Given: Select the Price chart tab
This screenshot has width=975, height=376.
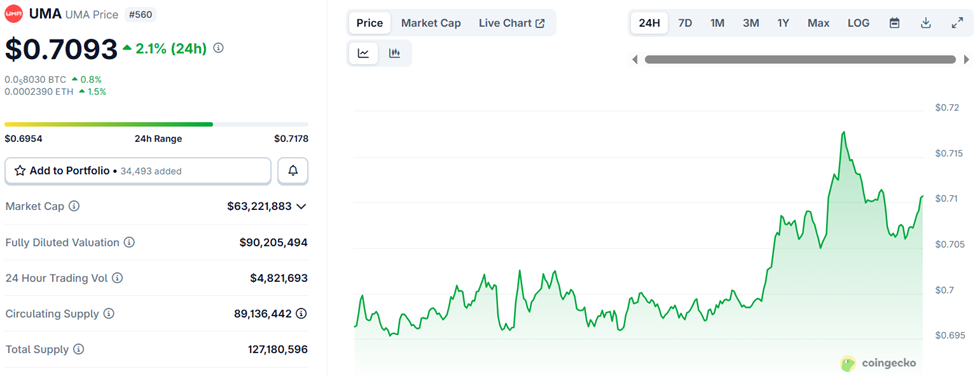Looking at the screenshot, I should coord(369,23).
